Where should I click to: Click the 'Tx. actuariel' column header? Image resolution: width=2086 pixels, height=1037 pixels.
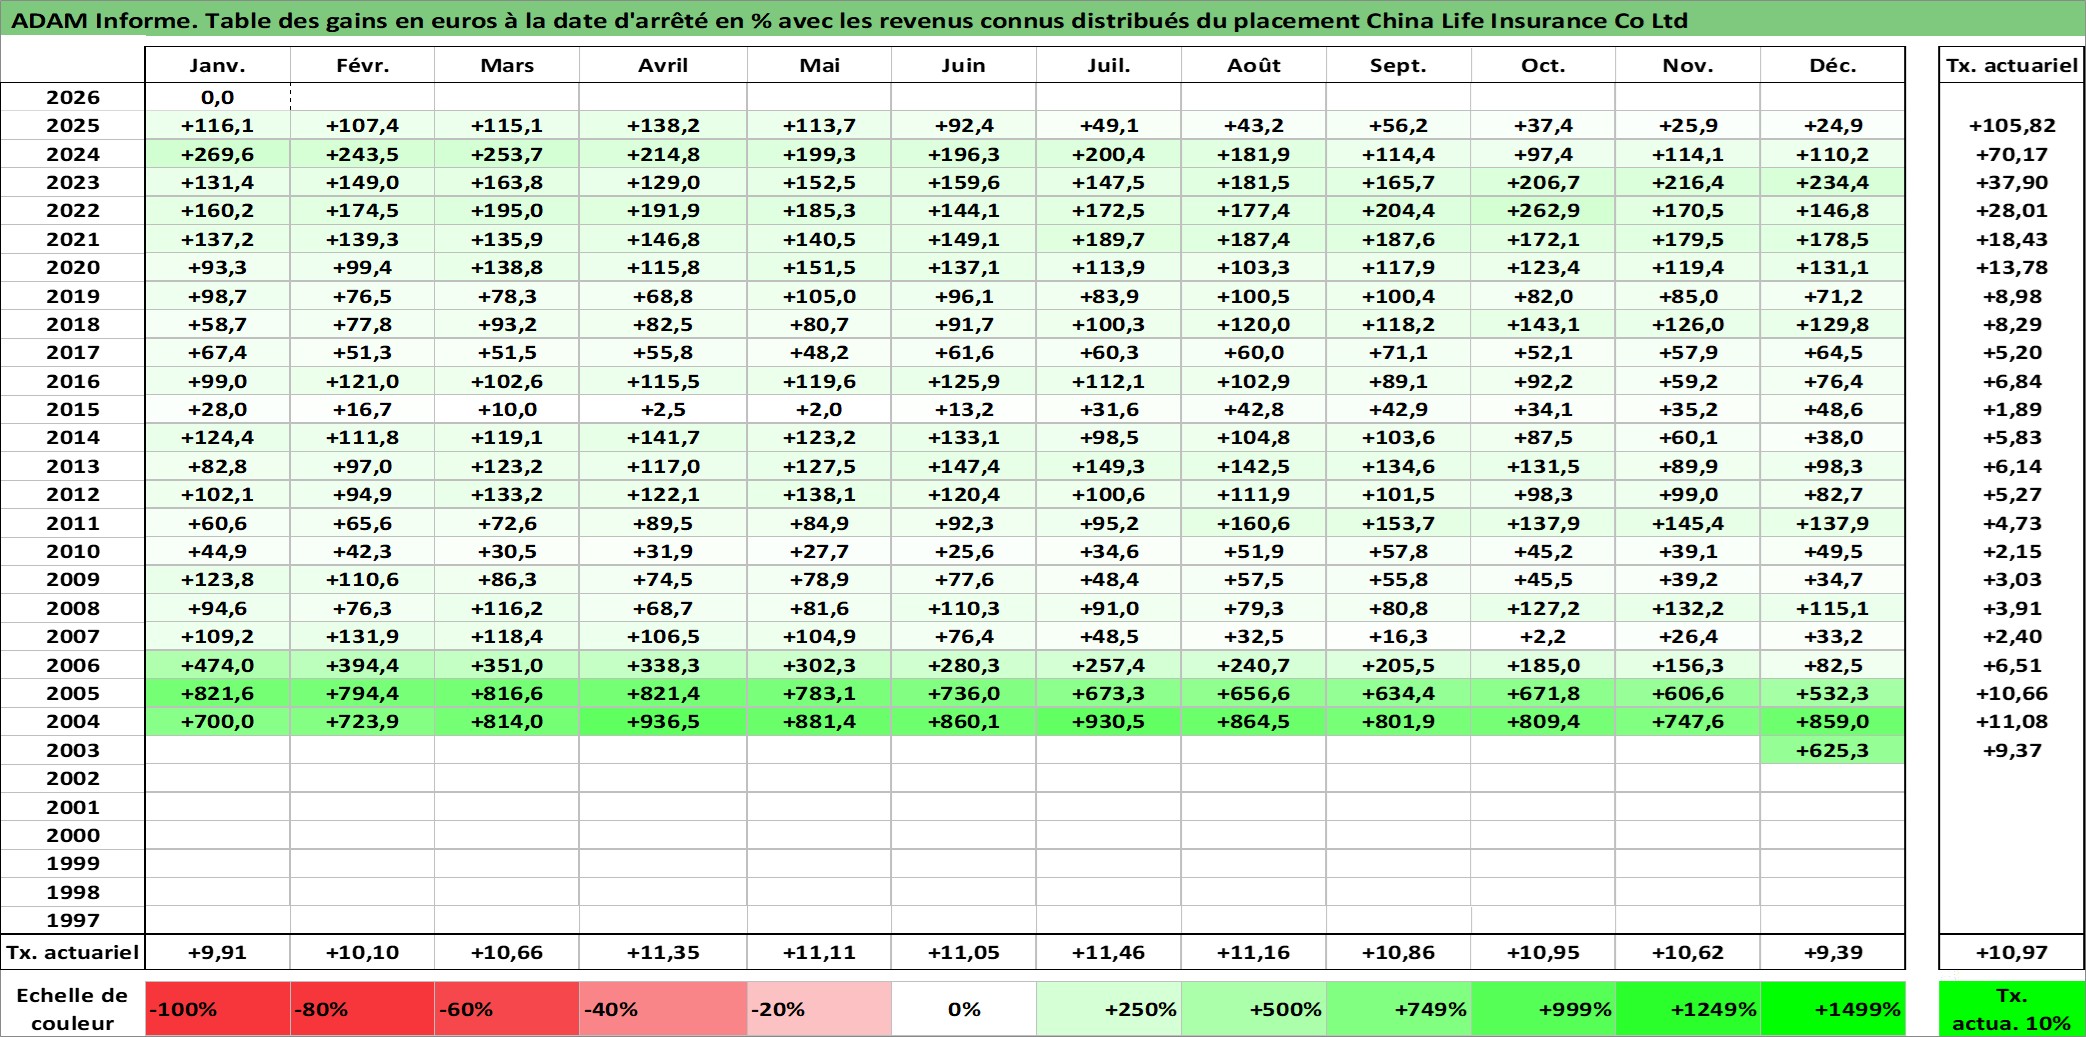pos(2011,65)
